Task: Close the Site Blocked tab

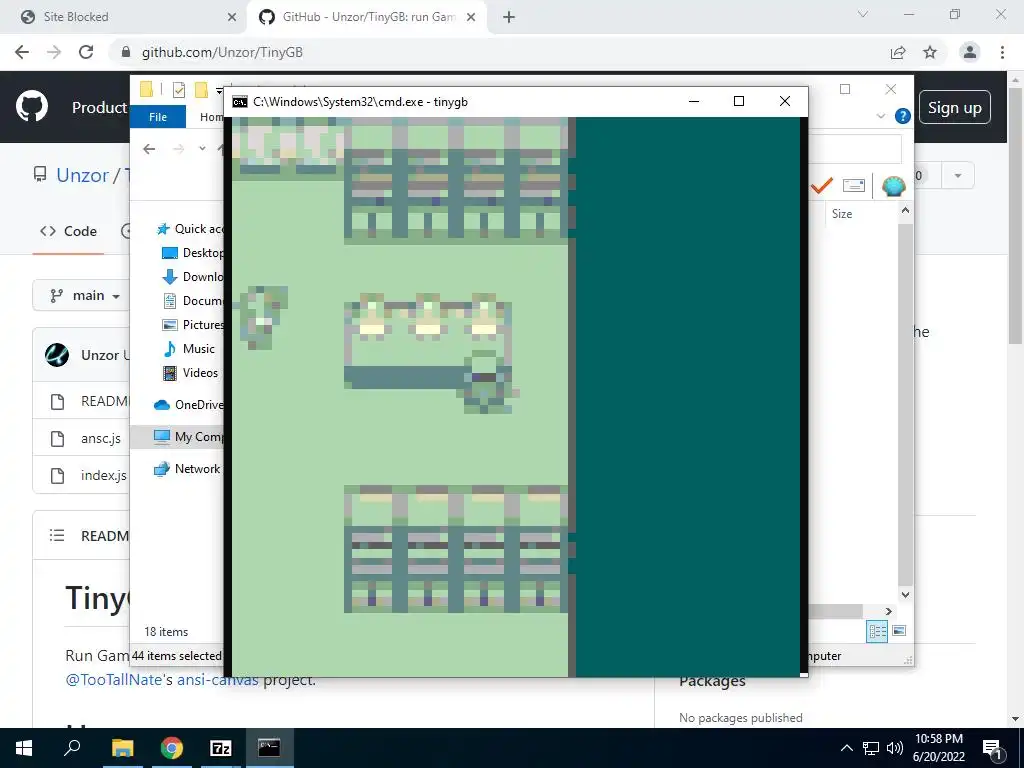Action: pyautogui.click(x=232, y=17)
